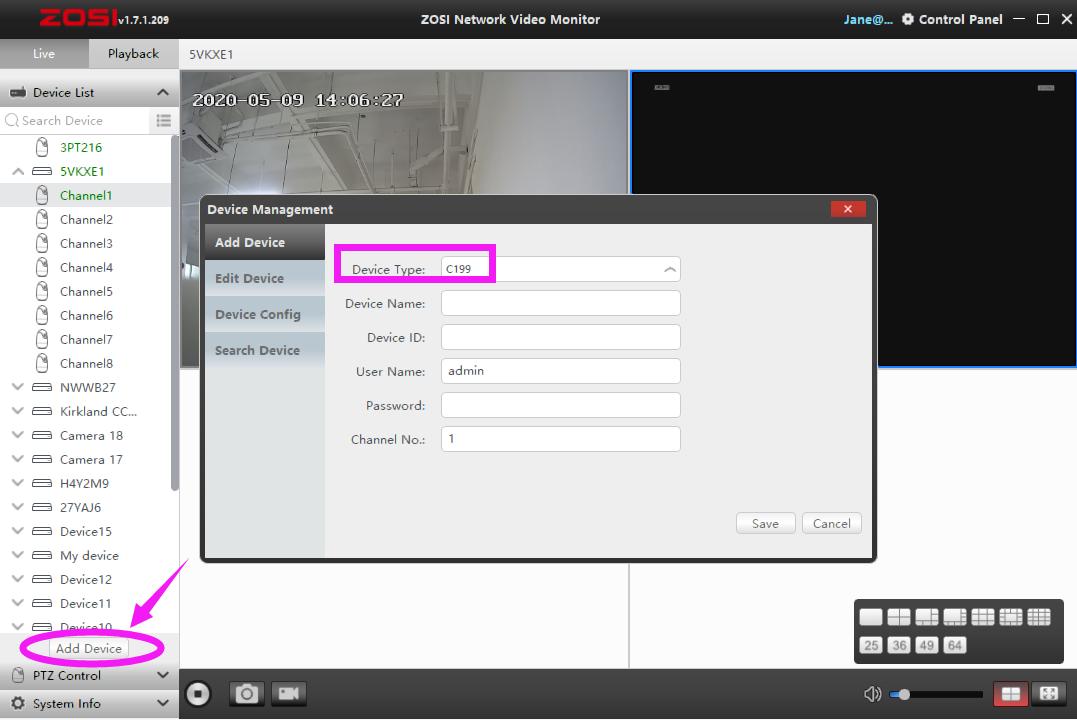Select the 64-channel grid layout
Image resolution: width=1077 pixels, height=720 pixels.
coord(955,645)
